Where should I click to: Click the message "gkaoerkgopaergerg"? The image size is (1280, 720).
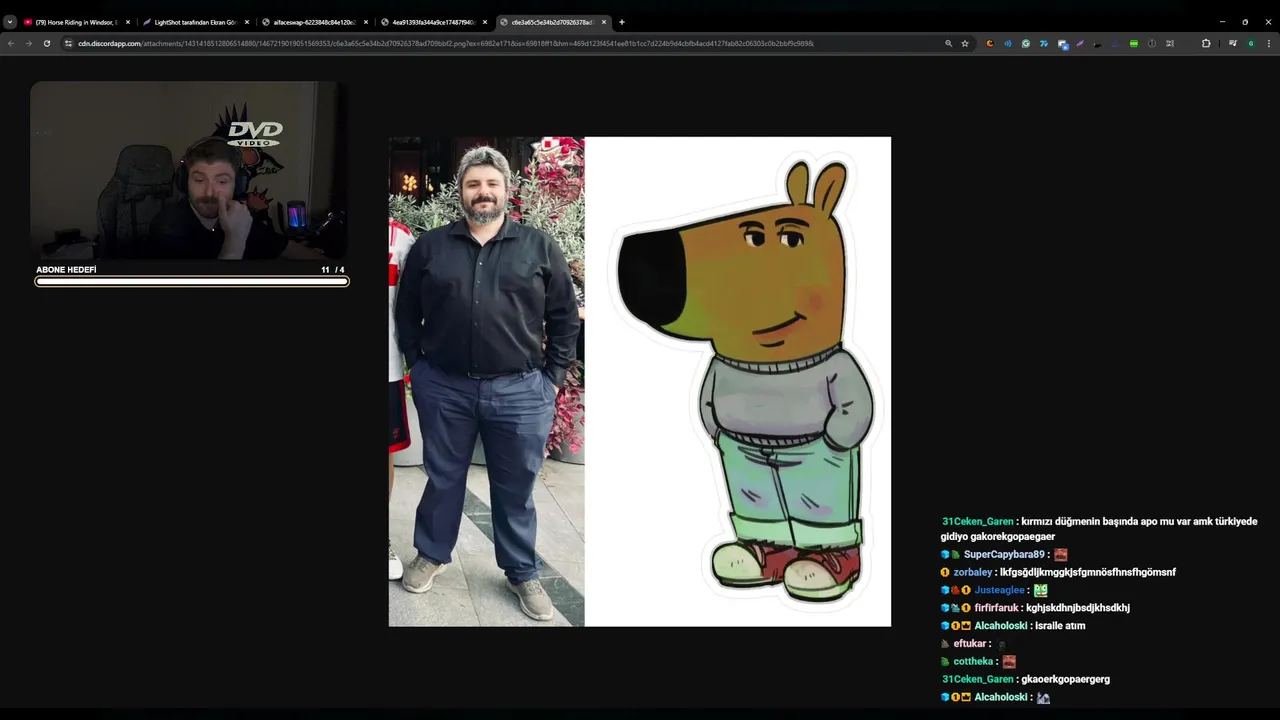[x=1065, y=680]
